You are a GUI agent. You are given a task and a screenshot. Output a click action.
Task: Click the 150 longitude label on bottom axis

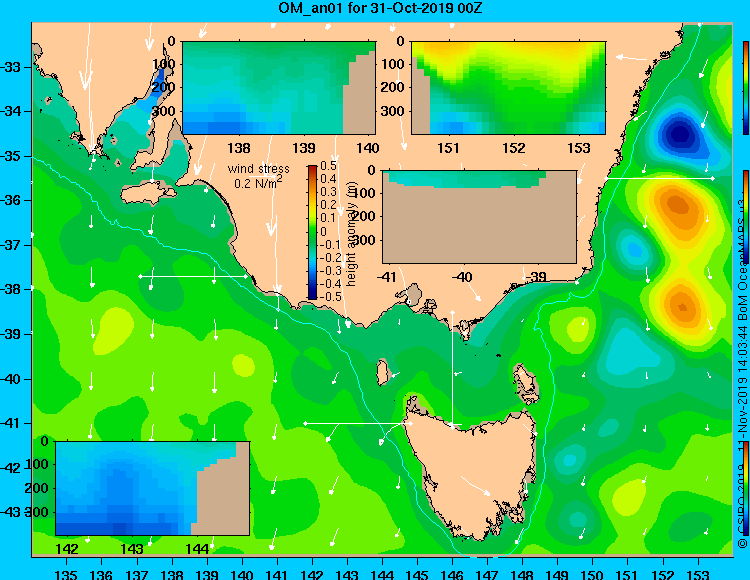click(592, 574)
